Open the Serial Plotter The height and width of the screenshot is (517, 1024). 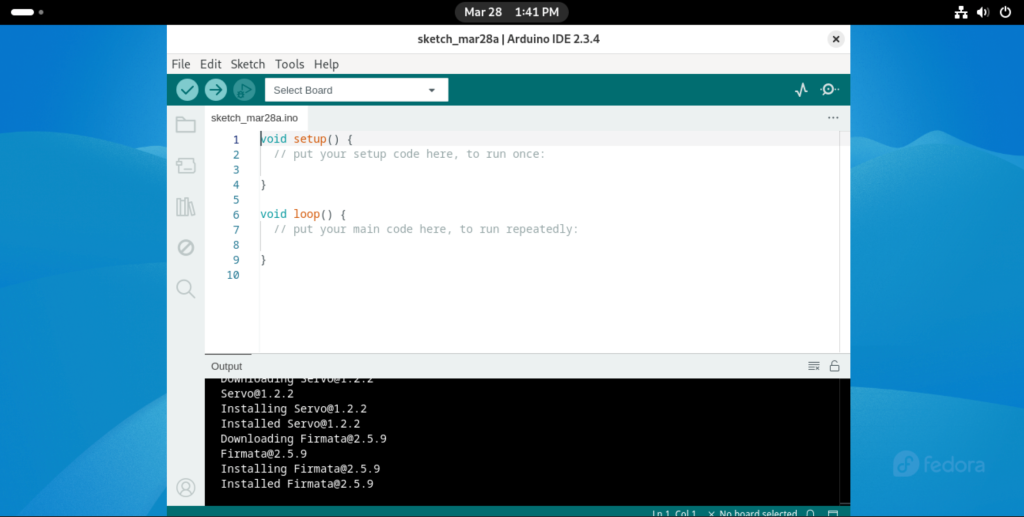pos(801,90)
